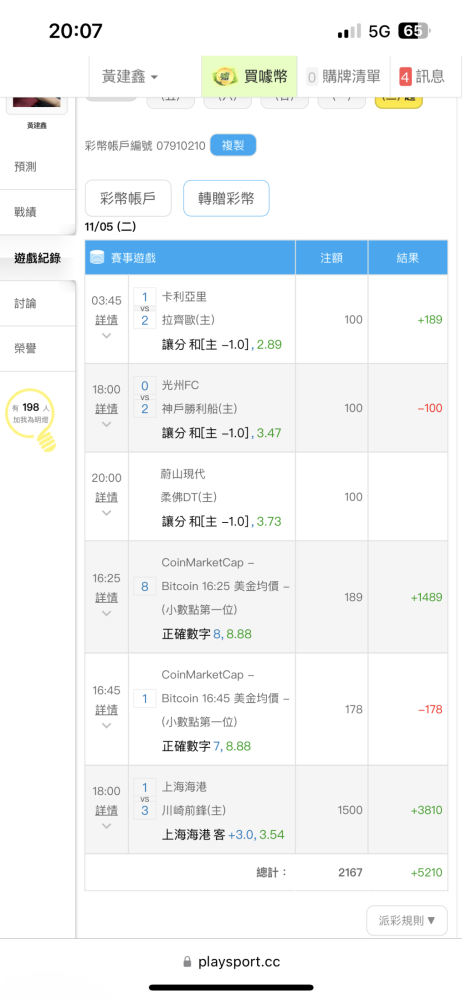The width and height of the screenshot is (462, 1000).
Task: Click the 複製 account number button
Action: [233, 145]
